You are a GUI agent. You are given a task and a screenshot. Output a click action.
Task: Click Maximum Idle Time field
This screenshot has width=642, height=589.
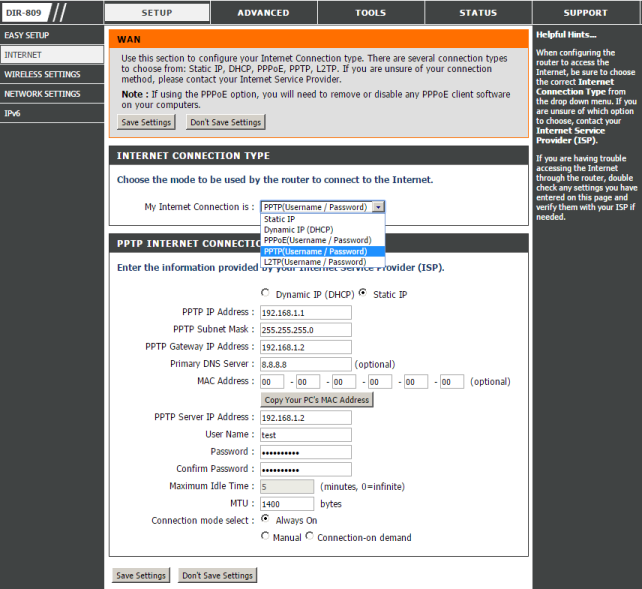(287, 487)
